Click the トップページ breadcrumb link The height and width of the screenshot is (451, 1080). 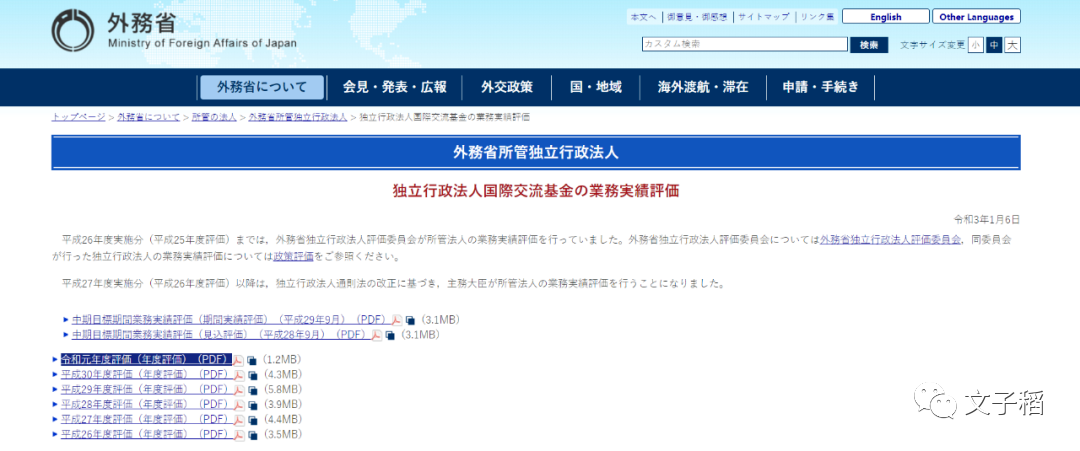[78, 117]
